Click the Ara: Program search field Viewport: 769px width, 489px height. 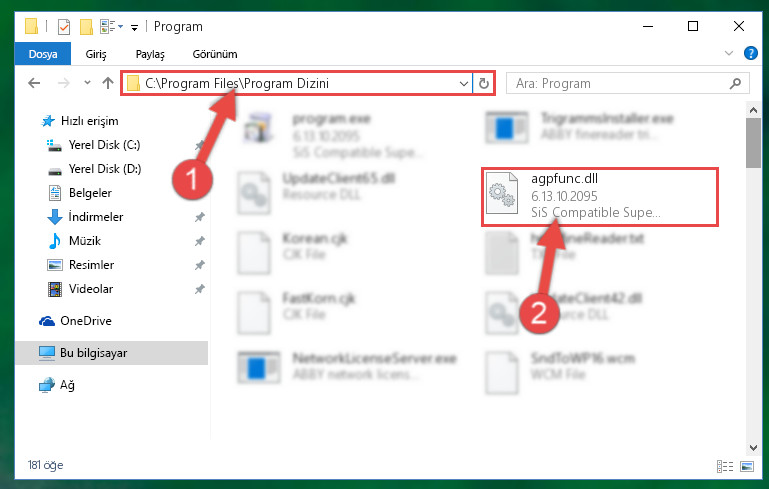[x=619, y=83]
